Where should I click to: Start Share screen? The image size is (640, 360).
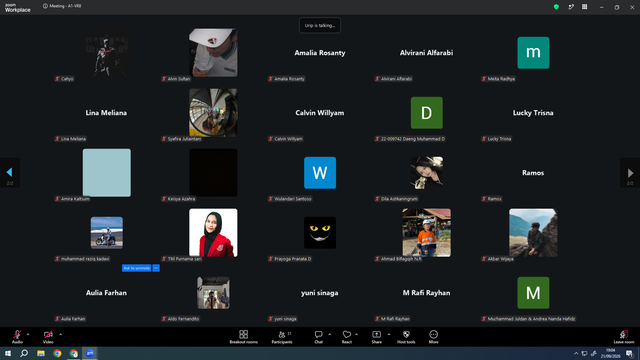(376, 337)
